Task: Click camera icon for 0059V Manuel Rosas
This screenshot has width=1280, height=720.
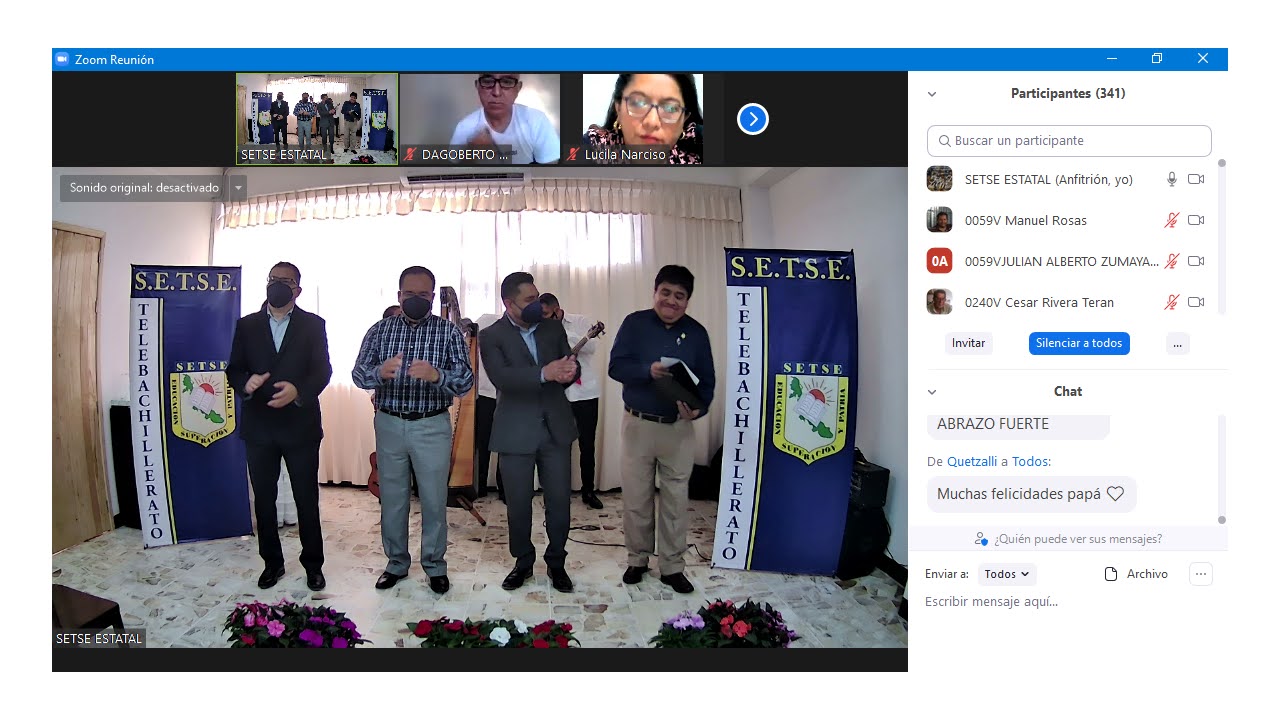Action: [1196, 220]
